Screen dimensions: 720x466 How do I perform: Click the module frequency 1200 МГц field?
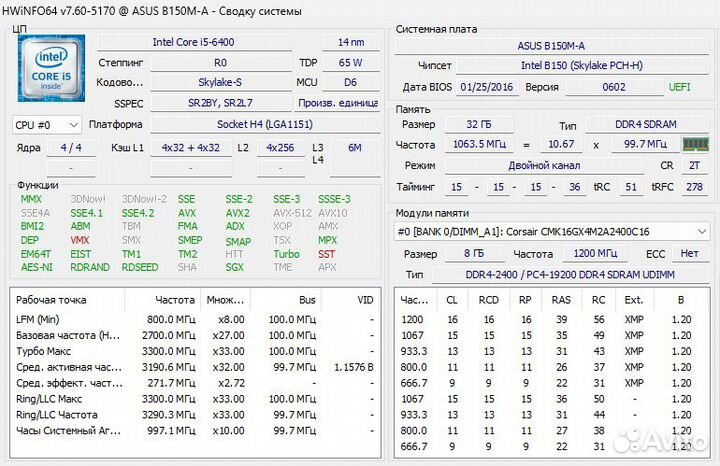pyautogui.click(x=596, y=253)
